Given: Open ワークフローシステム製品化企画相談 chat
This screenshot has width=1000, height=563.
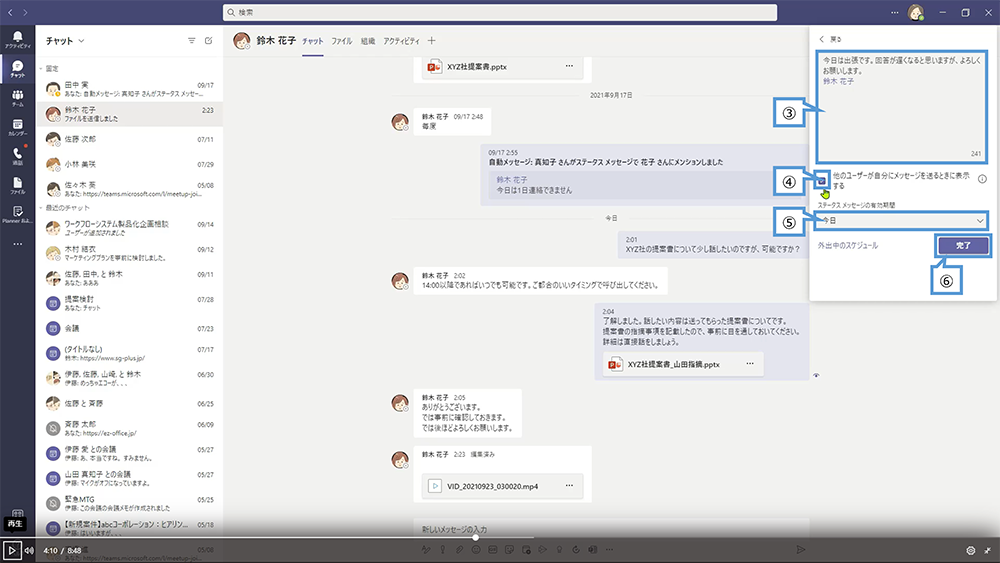Looking at the screenshot, I should 130,228.
